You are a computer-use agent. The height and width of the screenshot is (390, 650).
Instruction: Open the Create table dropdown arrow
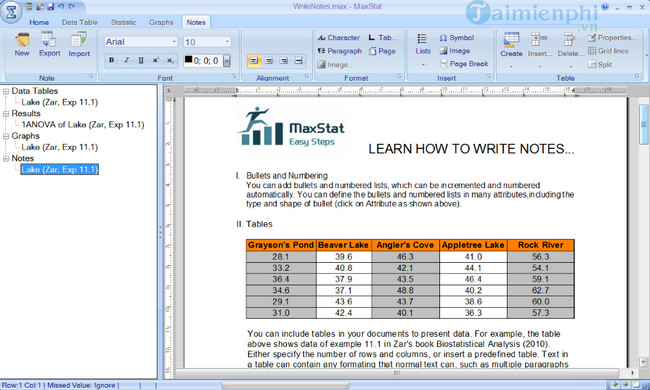(511, 66)
